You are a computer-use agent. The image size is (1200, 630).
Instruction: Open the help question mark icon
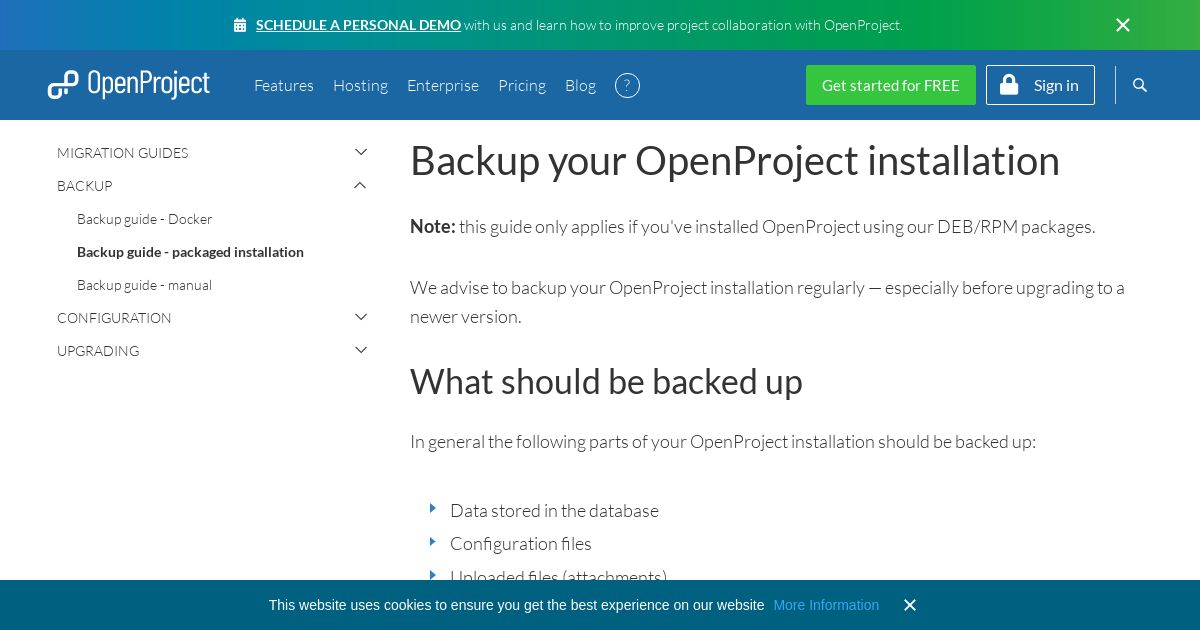pyautogui.click(x=627, y=85)
